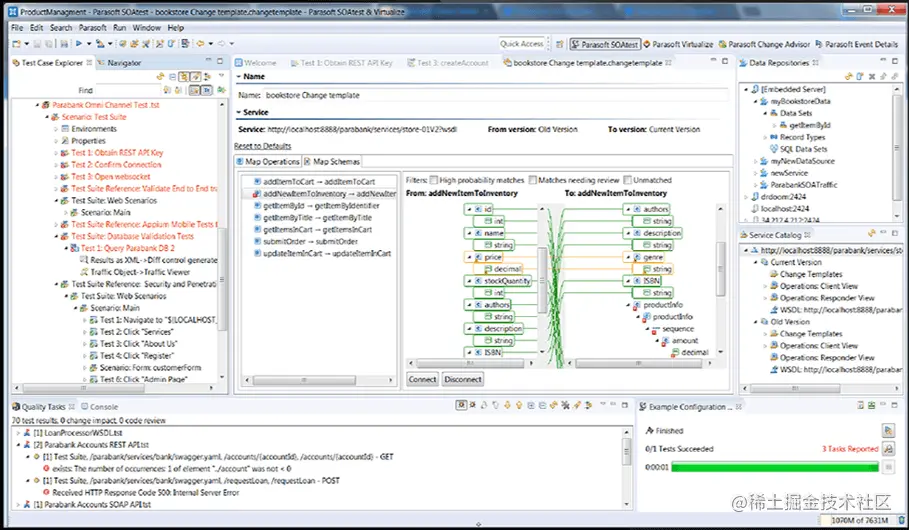The height and width of the screenshot is (530, 909).
Task: Click the delete X icon in Data Repositories
Action: 871,76
